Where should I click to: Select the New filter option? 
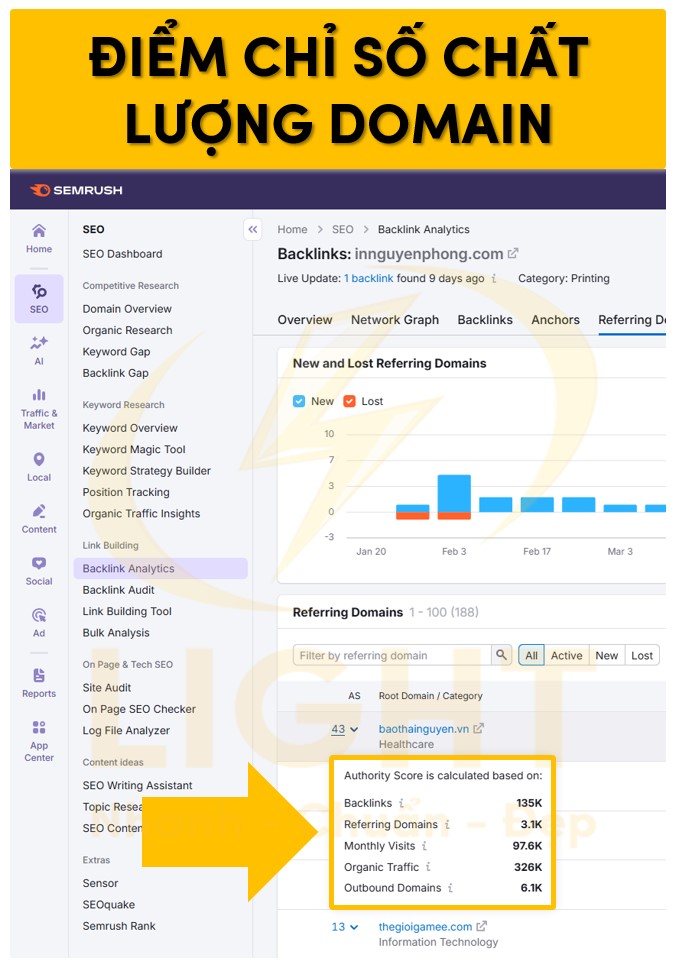coord(606,655)
